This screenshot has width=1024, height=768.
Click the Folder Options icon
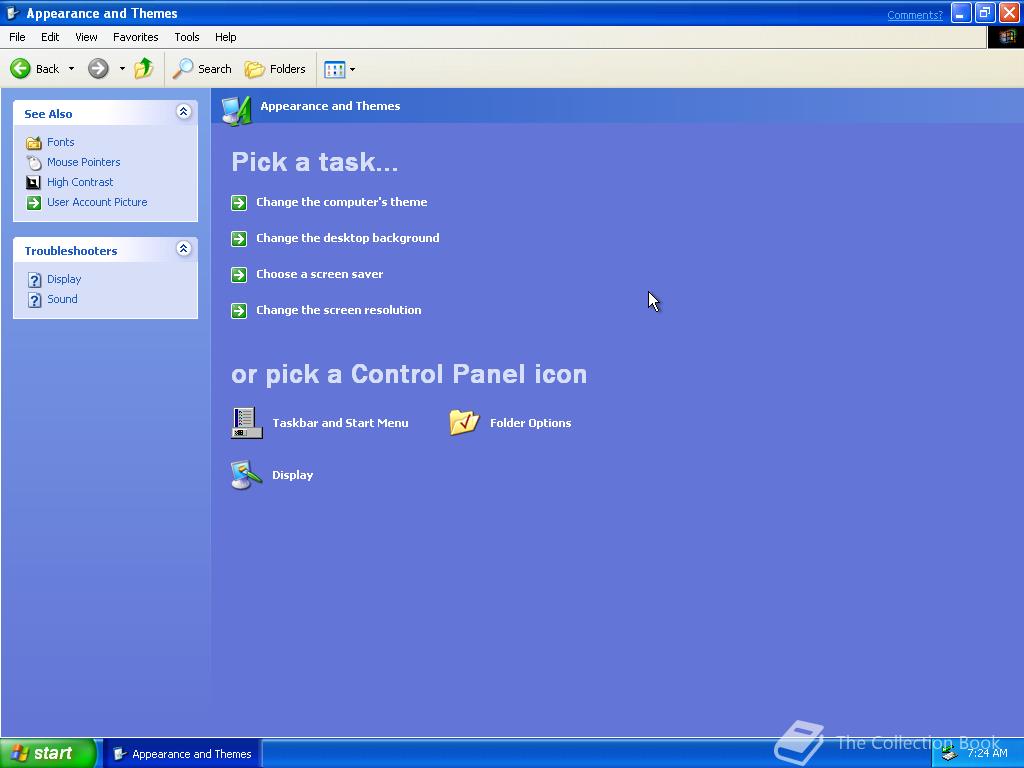click(x=464, y=423)
